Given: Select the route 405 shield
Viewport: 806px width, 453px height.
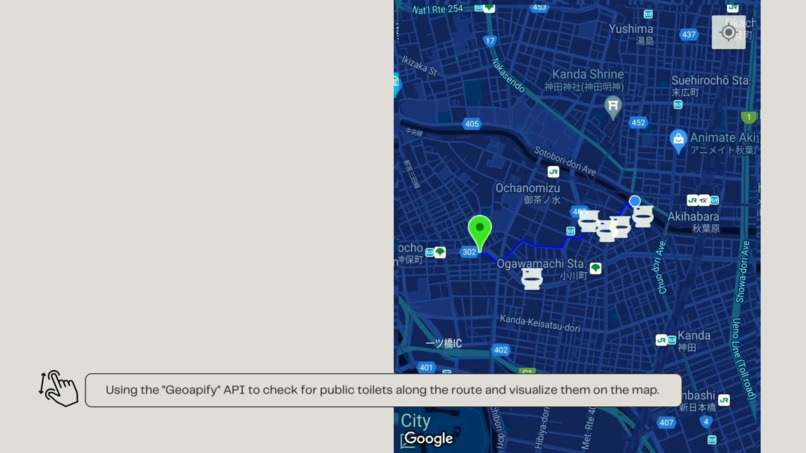Looking at the screenshot, I should 471,123.
